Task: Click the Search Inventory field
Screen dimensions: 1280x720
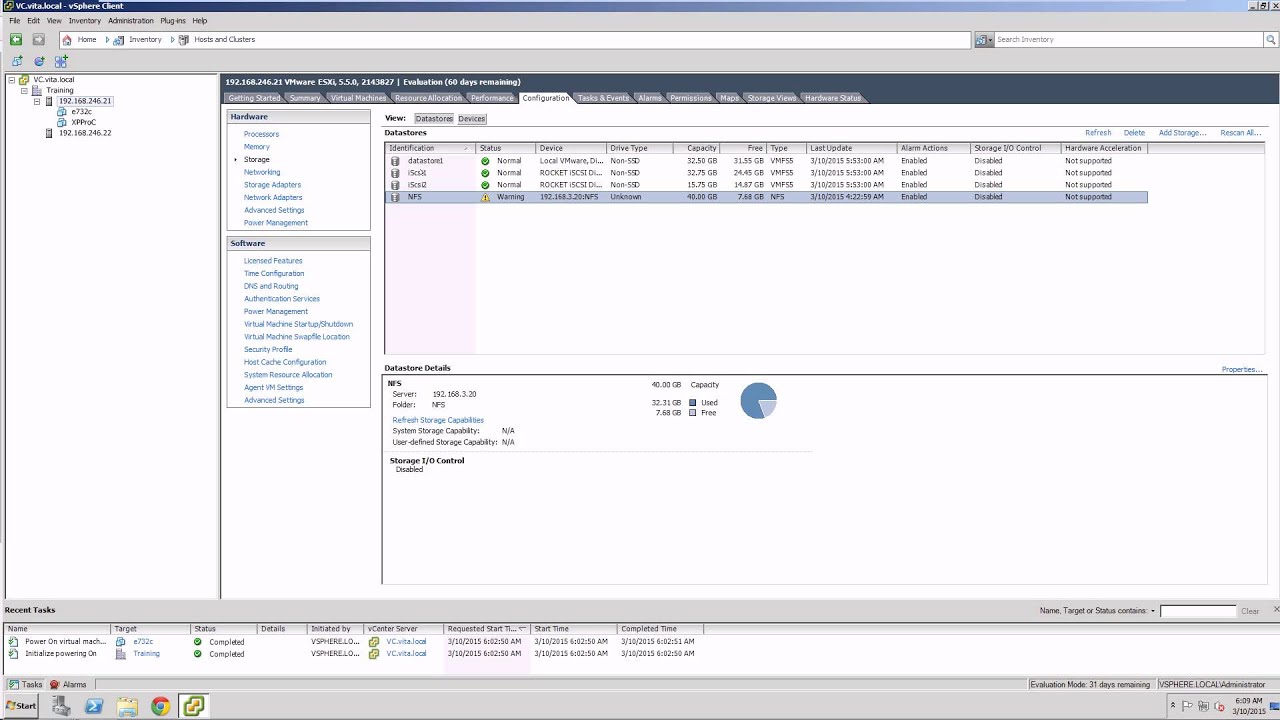Action: 1129,40
